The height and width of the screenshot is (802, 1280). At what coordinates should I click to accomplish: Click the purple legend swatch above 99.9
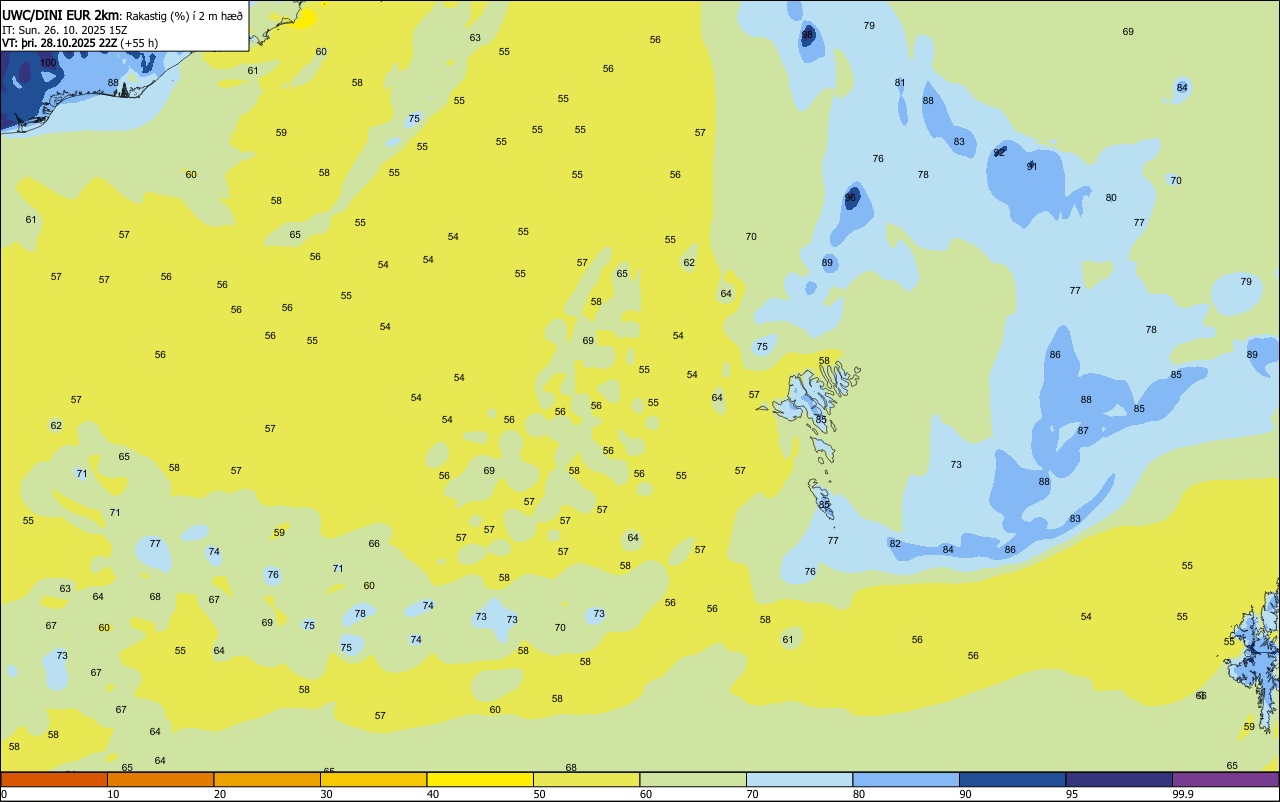1225,779
